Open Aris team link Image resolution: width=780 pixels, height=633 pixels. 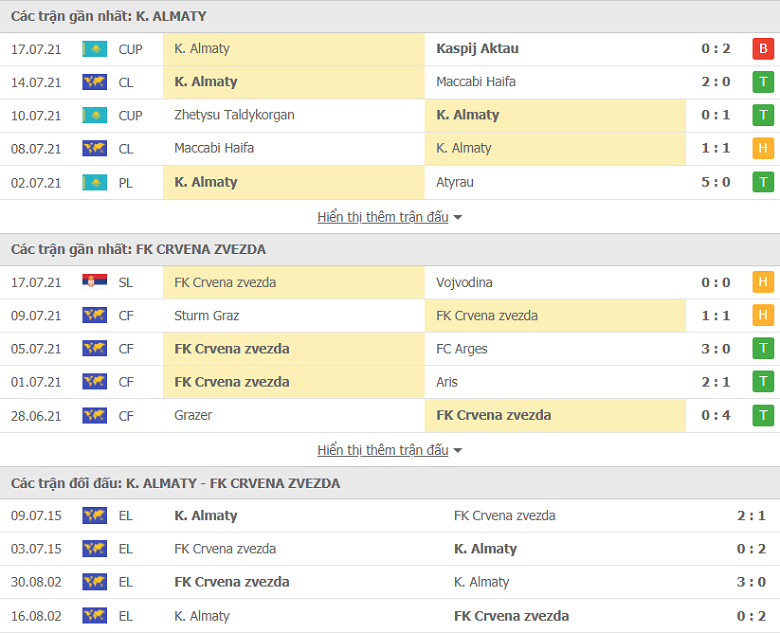coord(447,382)
